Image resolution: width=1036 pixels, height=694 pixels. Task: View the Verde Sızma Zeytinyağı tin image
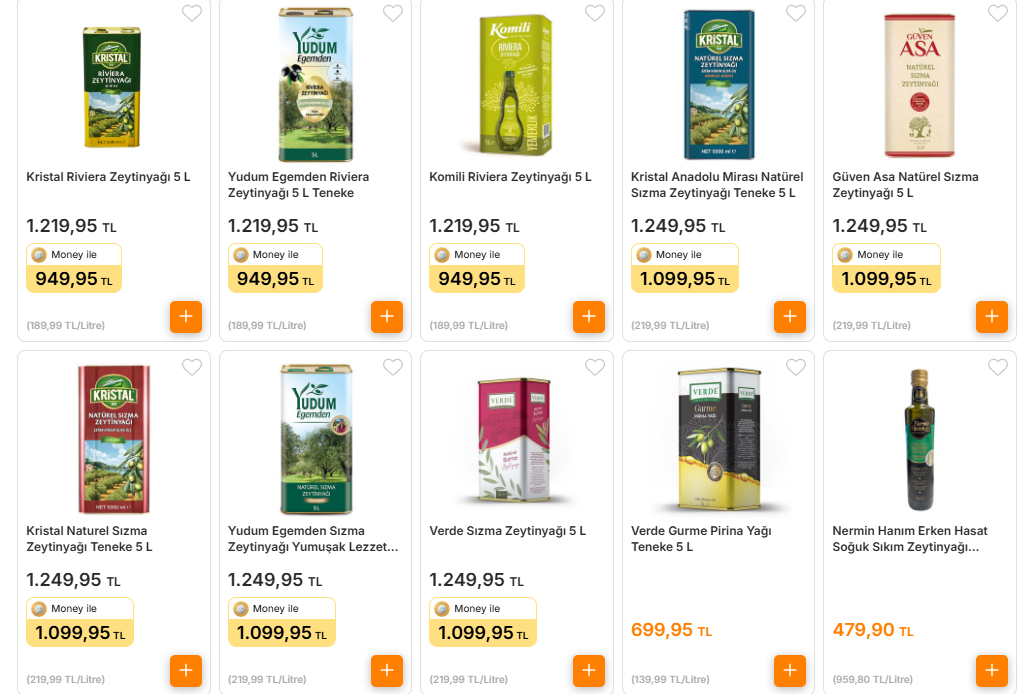coord(514,440)
